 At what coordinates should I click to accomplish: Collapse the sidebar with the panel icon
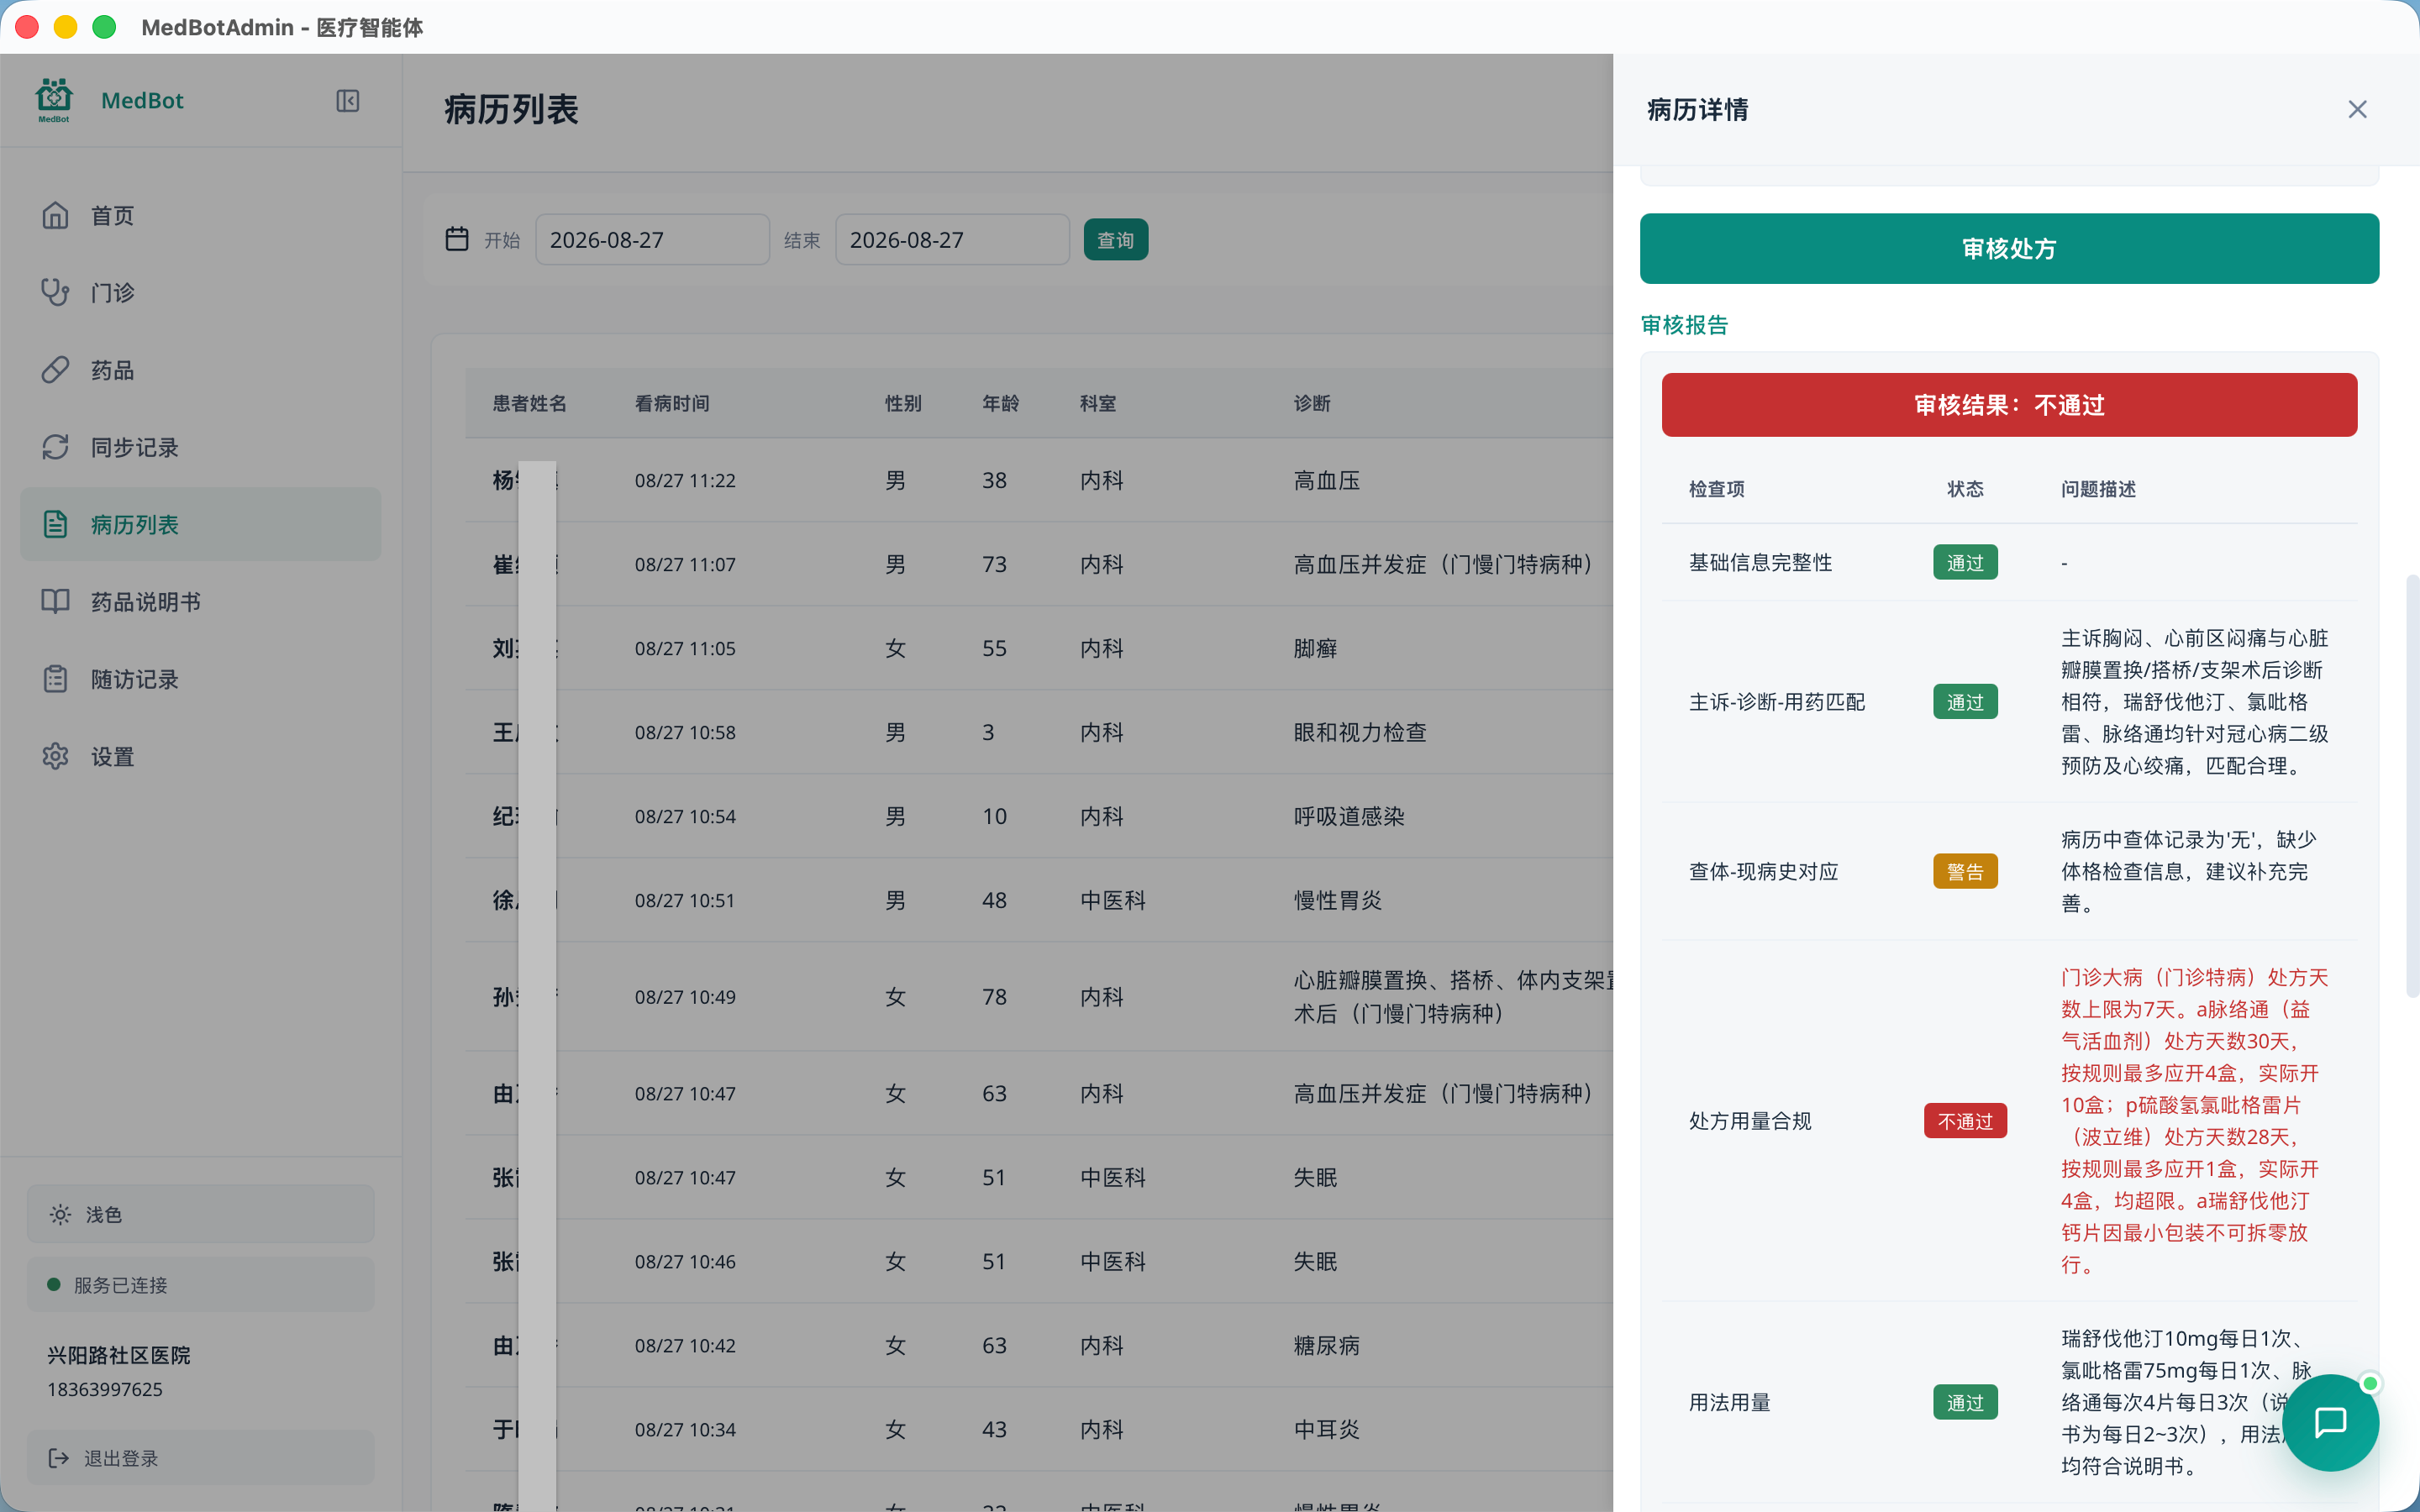click(347, 101)
